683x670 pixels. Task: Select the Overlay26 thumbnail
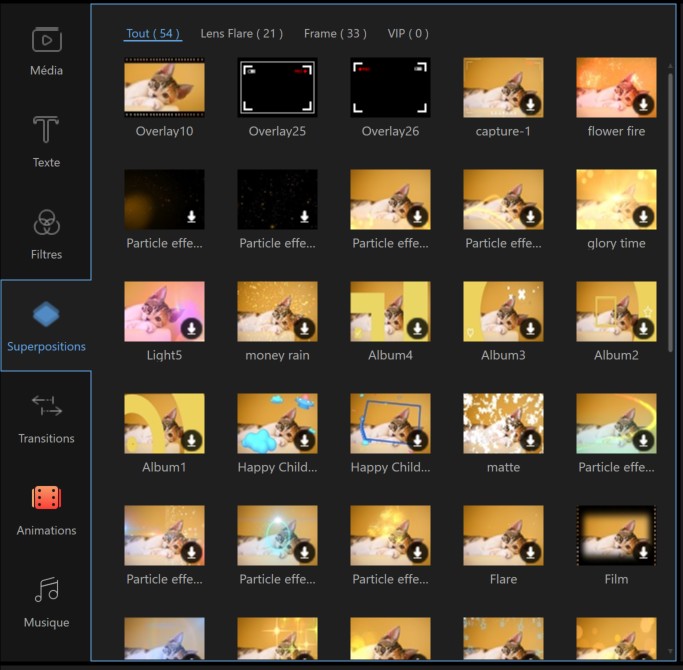[x=390, y=87]
